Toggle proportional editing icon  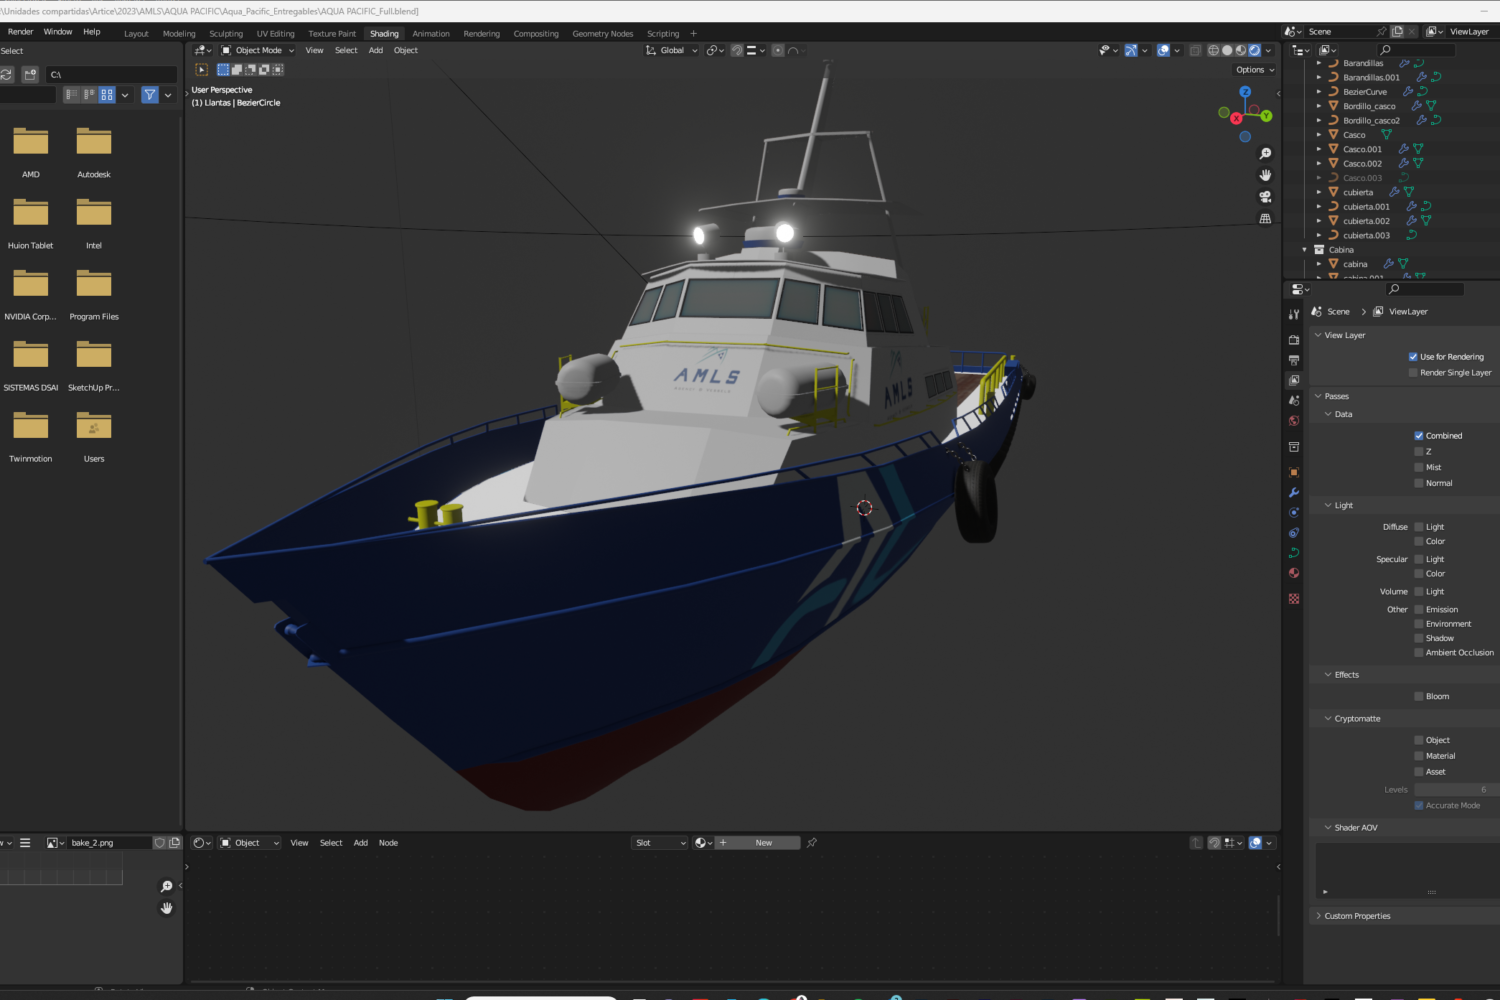[x=778, y=50]
